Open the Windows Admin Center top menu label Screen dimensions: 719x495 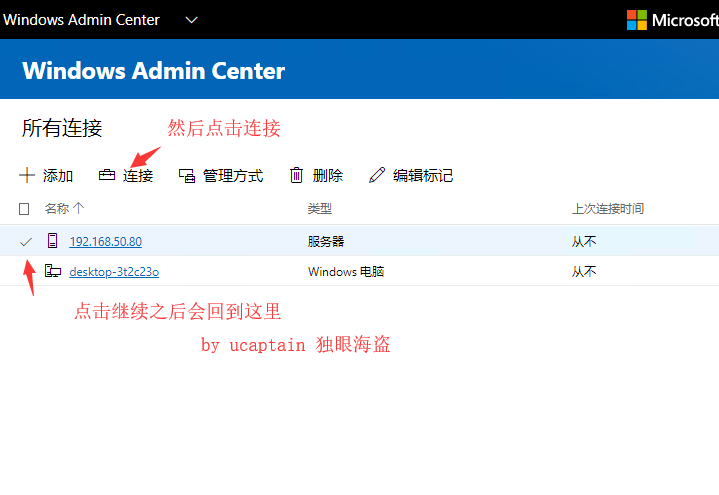coord(81,20)
